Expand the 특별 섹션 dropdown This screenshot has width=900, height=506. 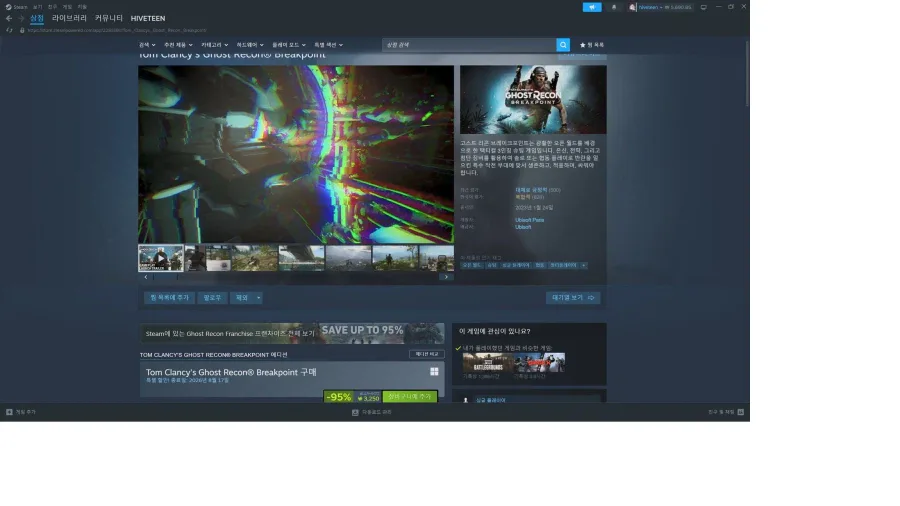[x=328, y=45]
